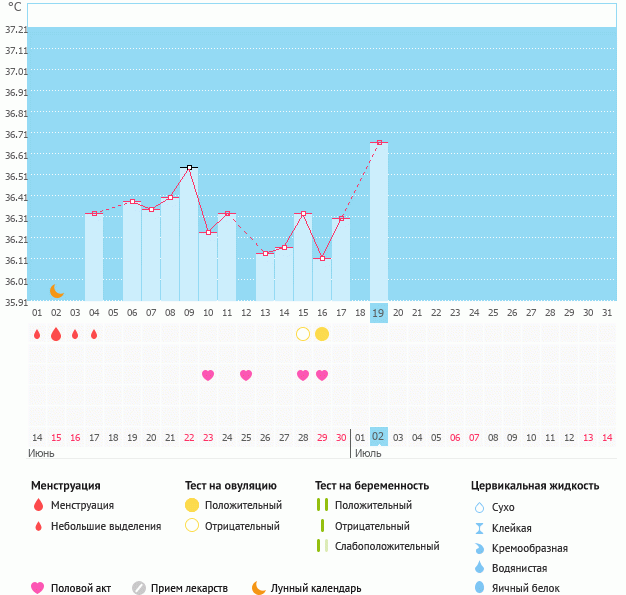Click the menstruation drop under day 01
This screenshot has height=595, width=626.
(x=37, y=334)
